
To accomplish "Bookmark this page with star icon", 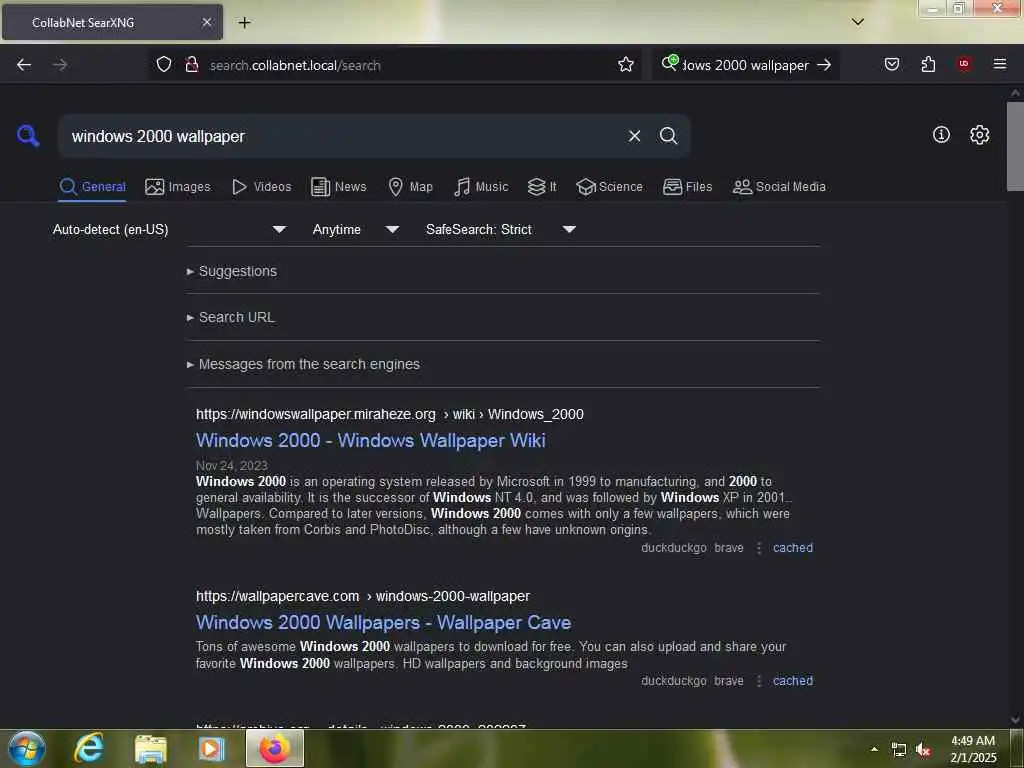I will 626,65.
